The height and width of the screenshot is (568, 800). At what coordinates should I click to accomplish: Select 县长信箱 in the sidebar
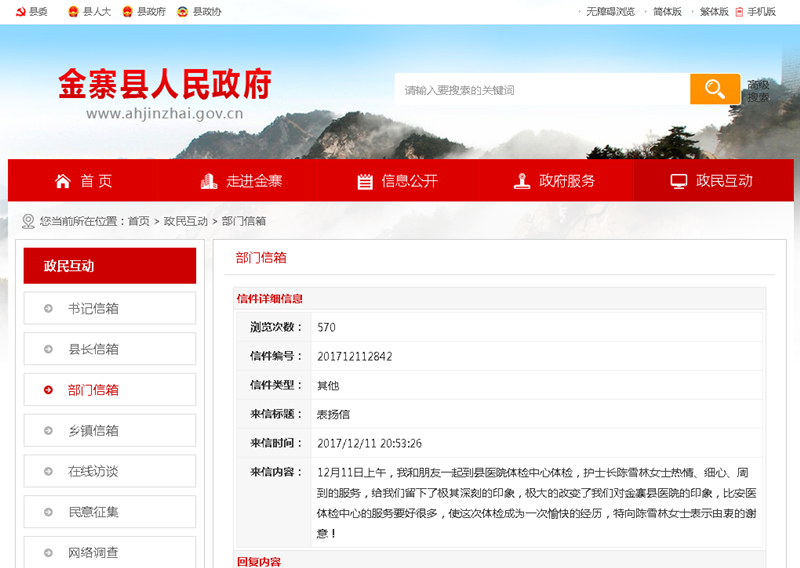[x=93, y=349]
